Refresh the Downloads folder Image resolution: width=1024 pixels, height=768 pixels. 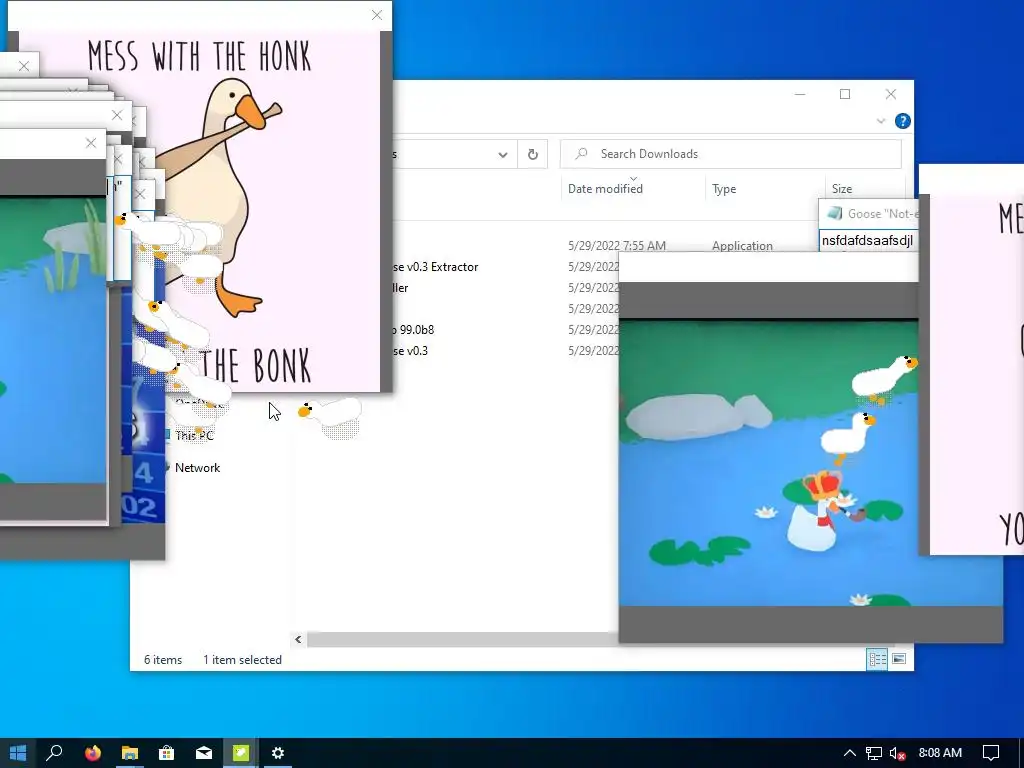pos(533,155)
